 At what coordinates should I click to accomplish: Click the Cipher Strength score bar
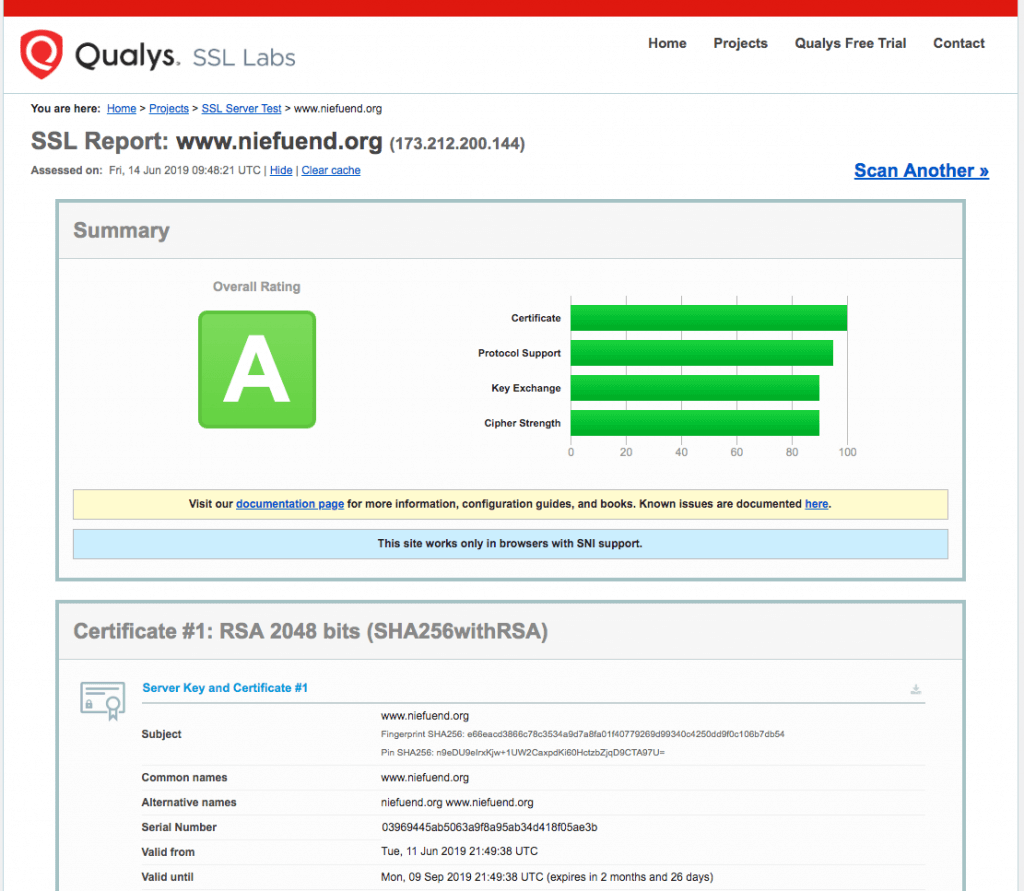(x=695, y=423)
